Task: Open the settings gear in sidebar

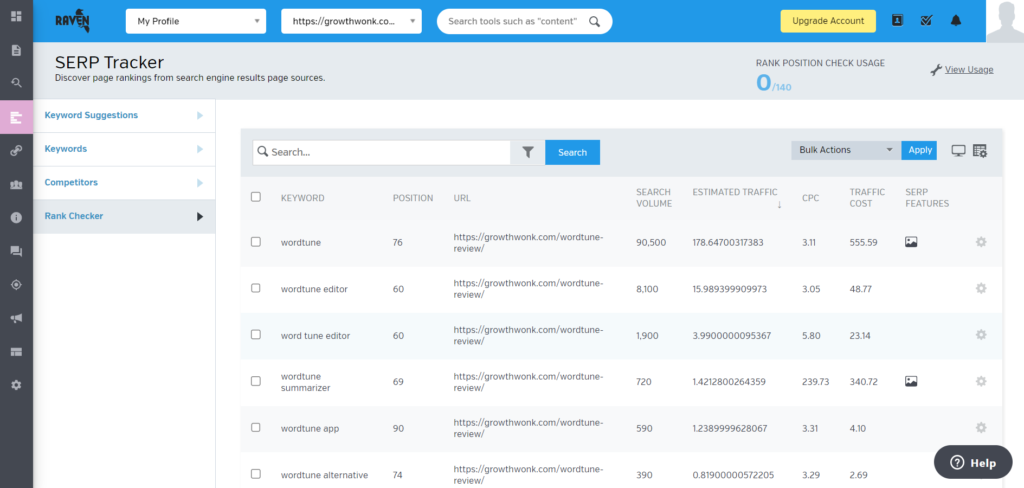Action: point(16,385)
